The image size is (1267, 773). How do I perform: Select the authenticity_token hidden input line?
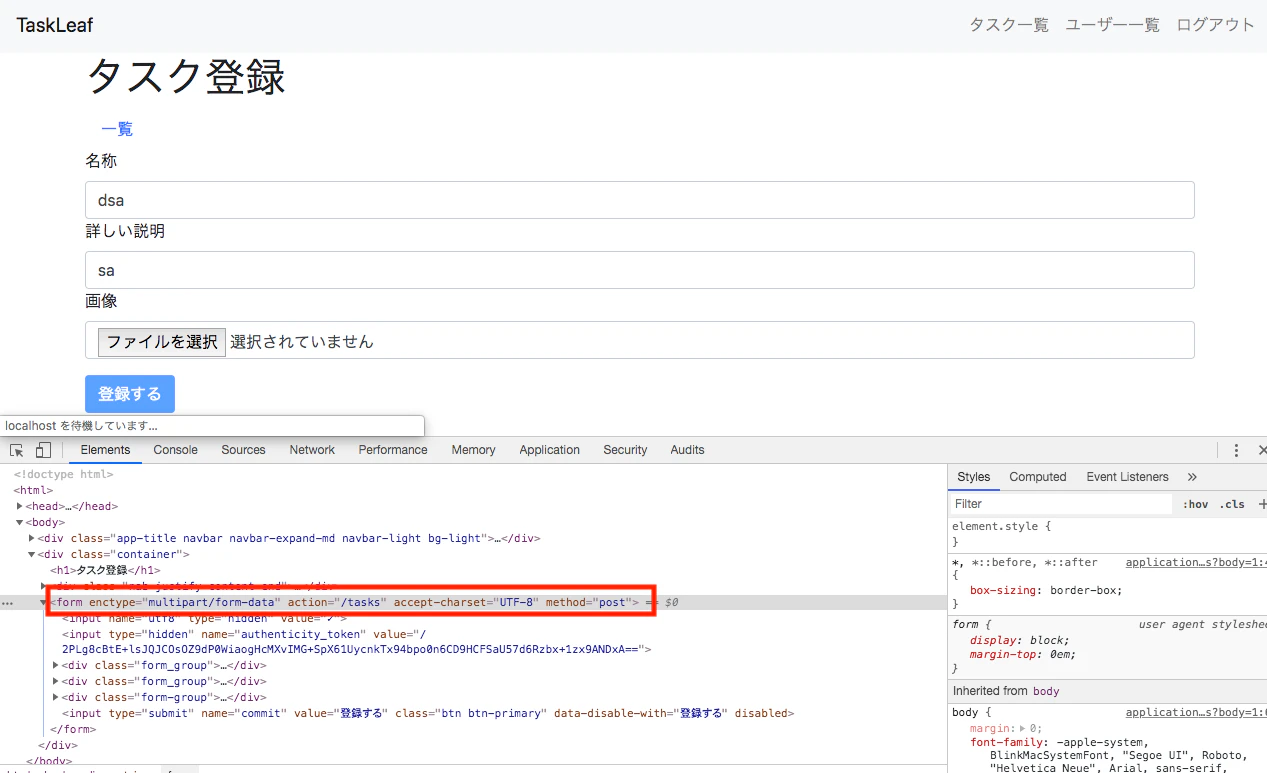[356, 641]
